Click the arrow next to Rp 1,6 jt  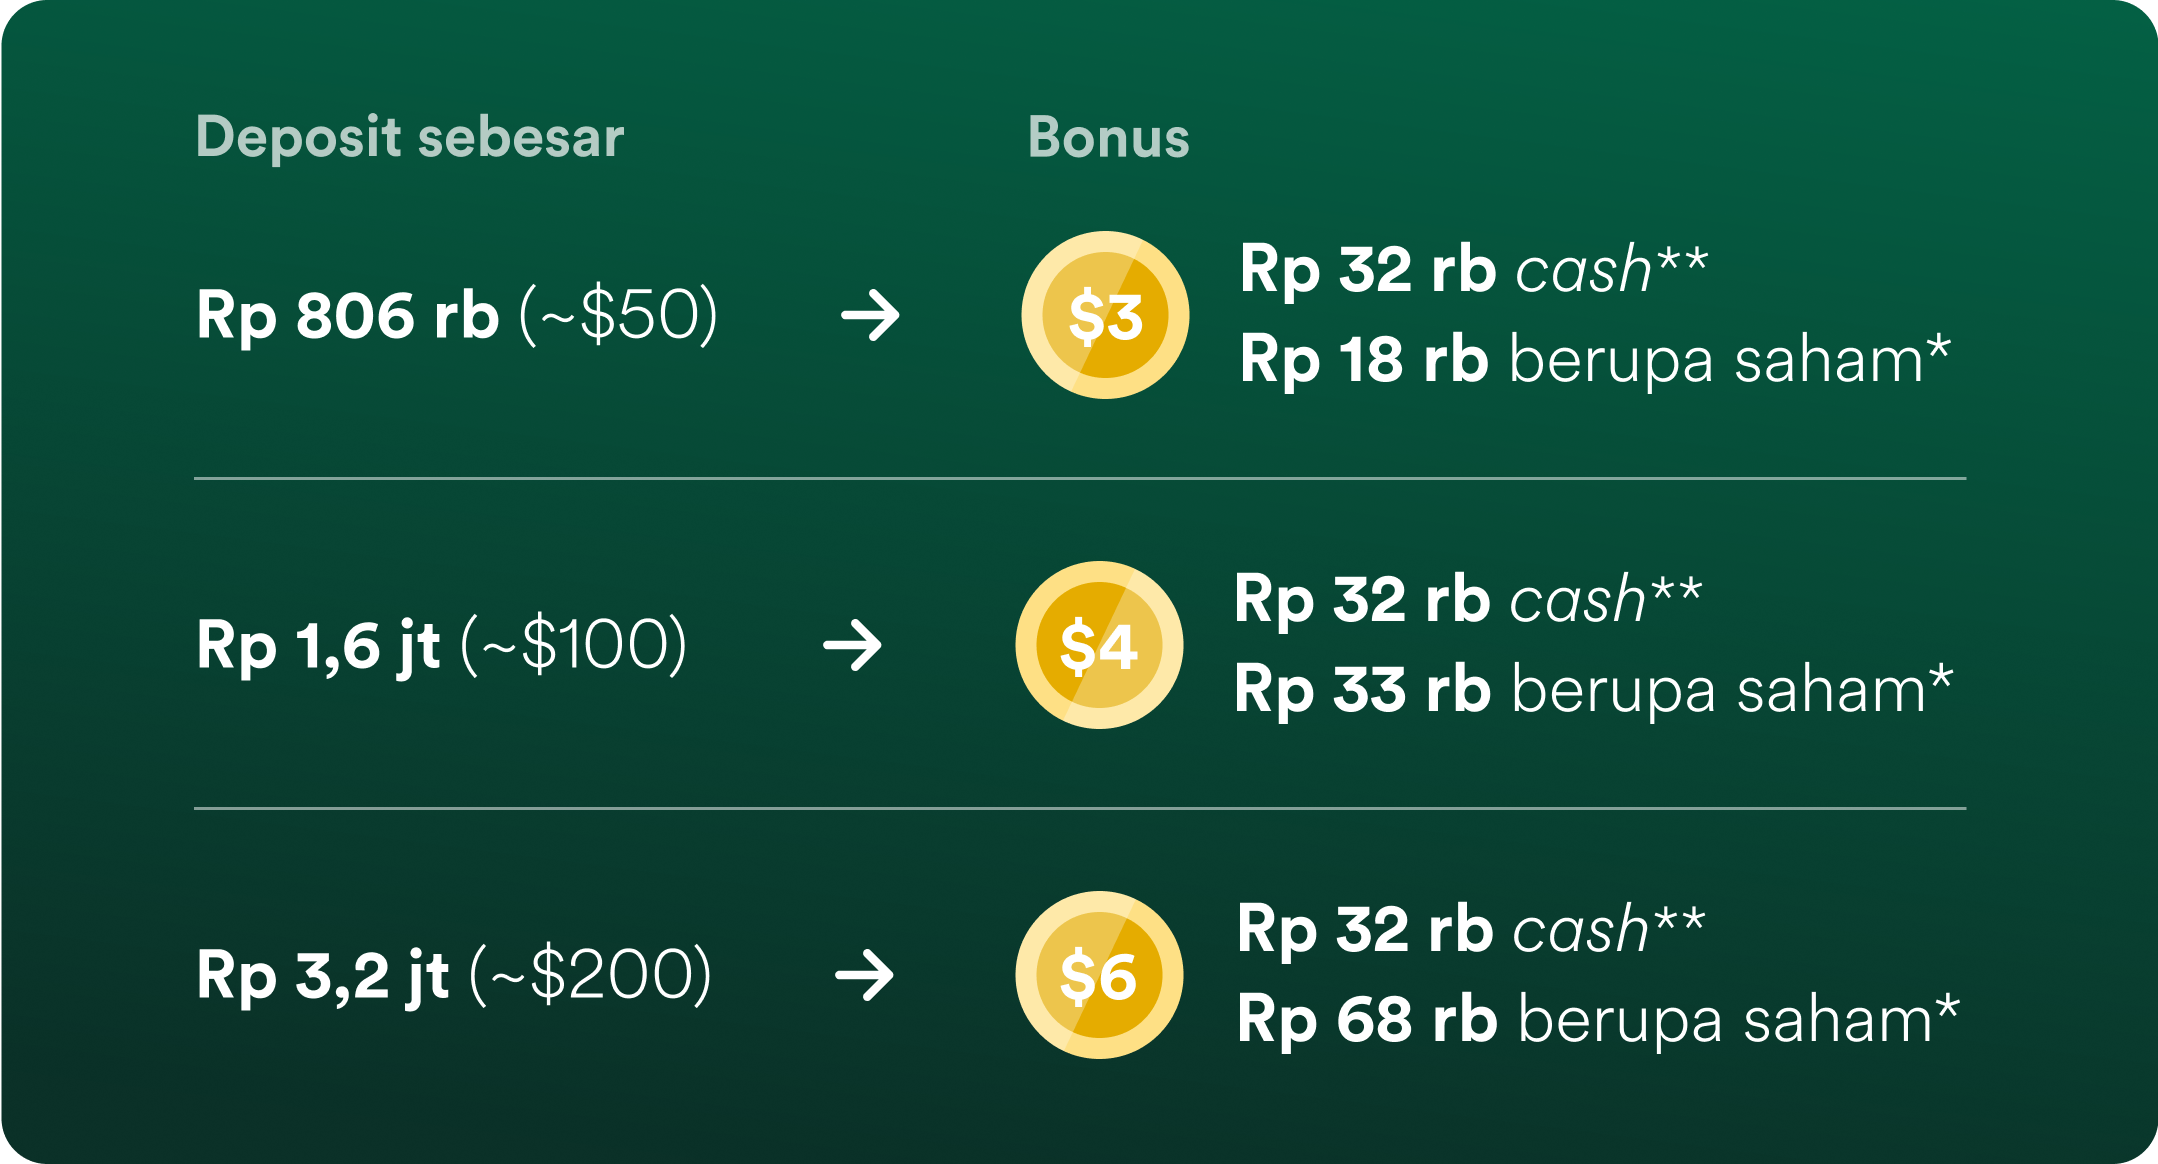[852, 646]
